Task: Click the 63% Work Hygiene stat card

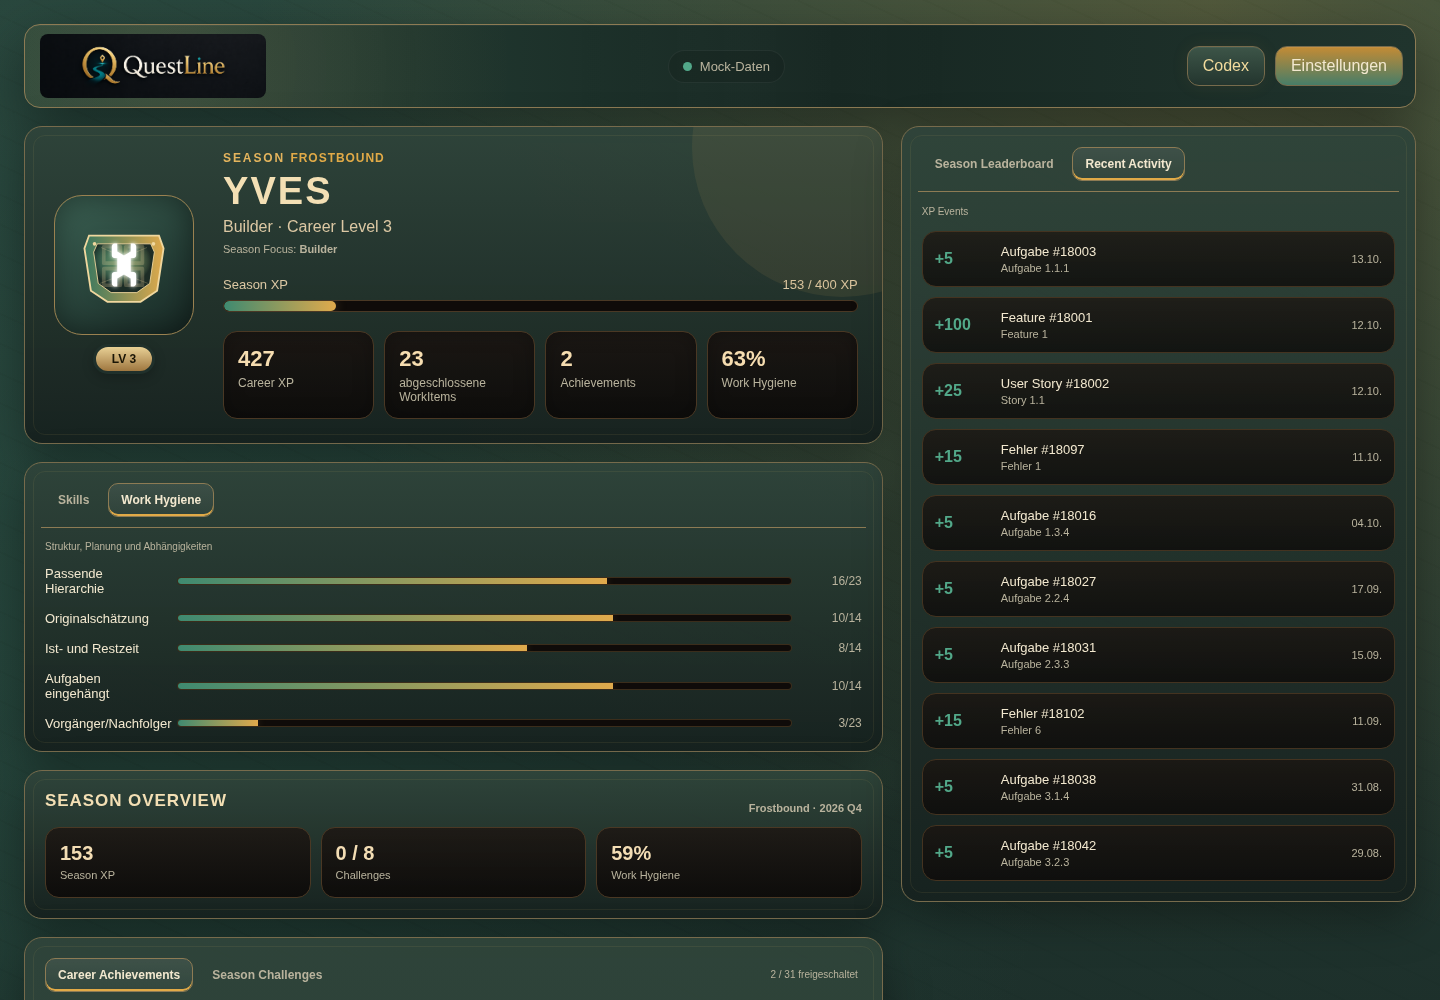Action: coord(782,375)
